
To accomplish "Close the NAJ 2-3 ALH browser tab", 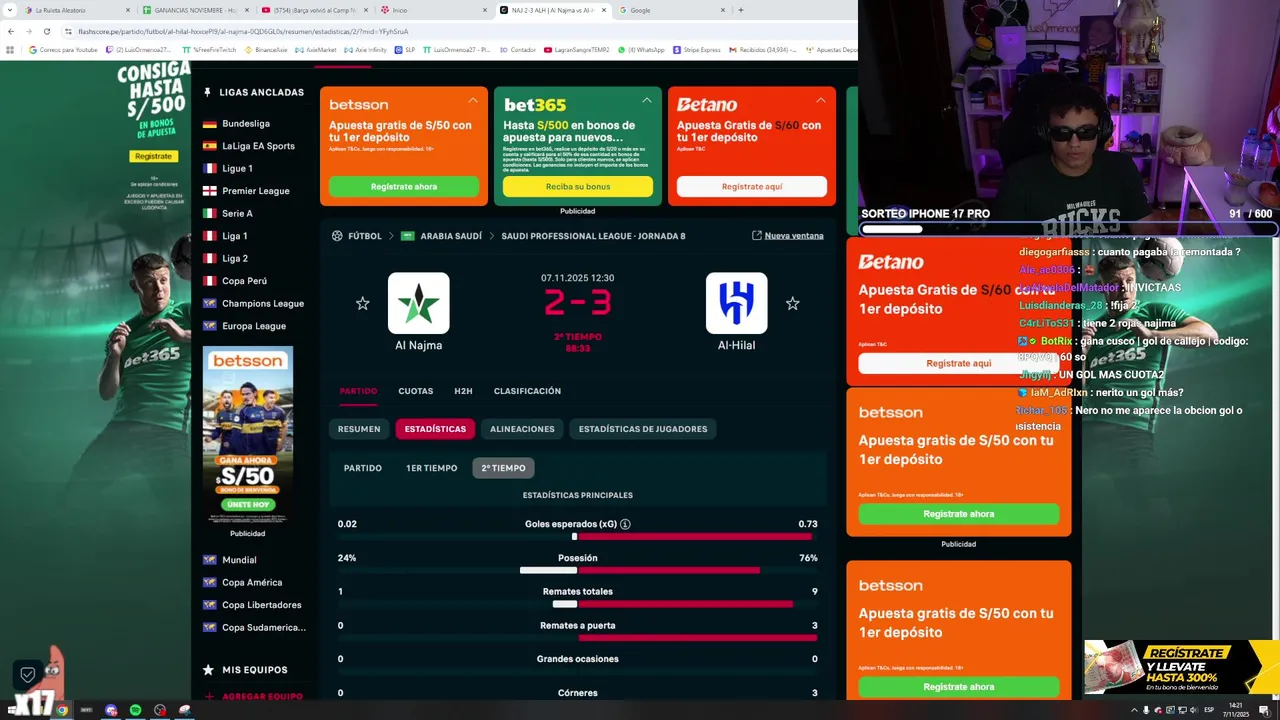I will click(x=604, y=10).
